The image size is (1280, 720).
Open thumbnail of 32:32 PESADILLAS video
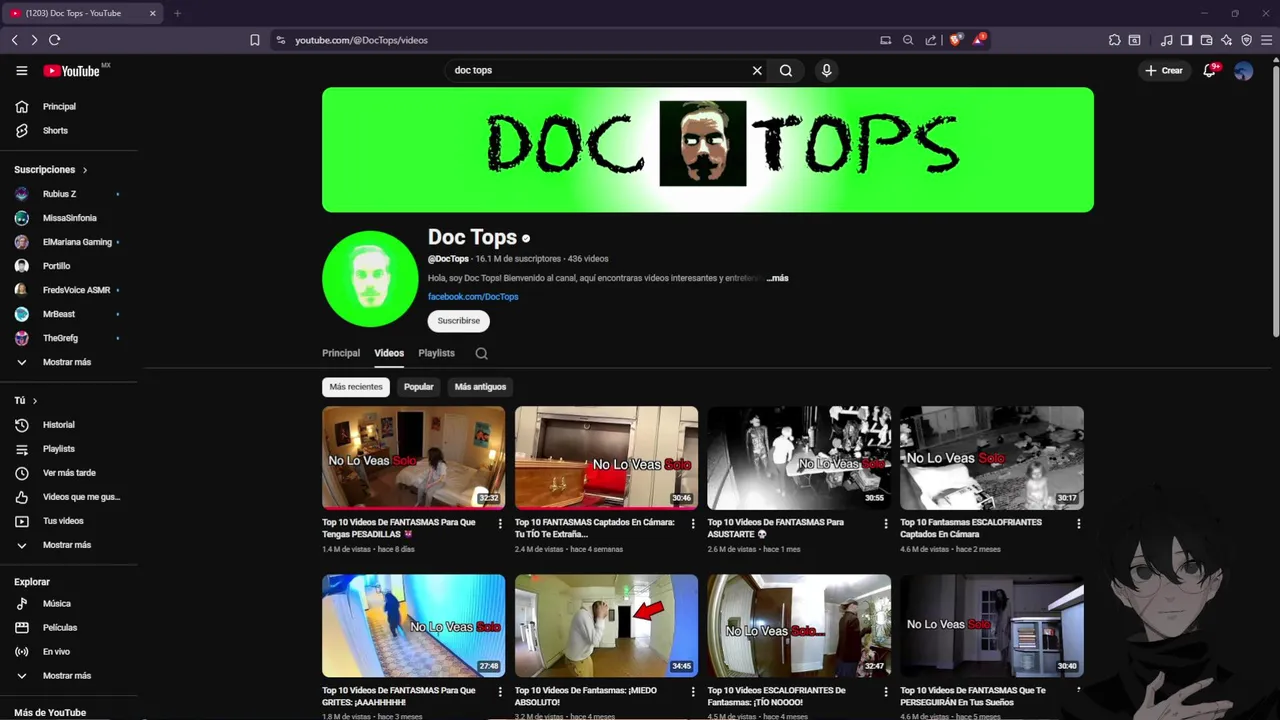coord(413,458)
